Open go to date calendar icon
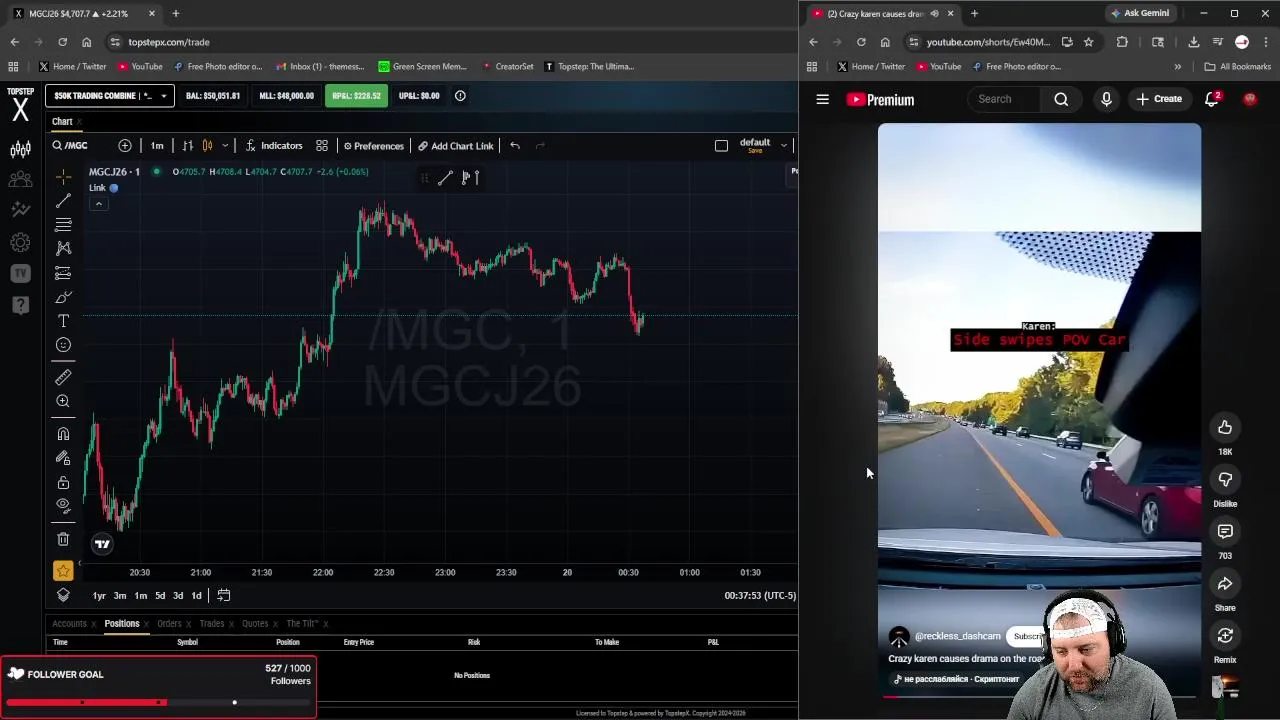The height and width of the screenshot is (720, 1280). pyautogui.click(x=224, y=596)
